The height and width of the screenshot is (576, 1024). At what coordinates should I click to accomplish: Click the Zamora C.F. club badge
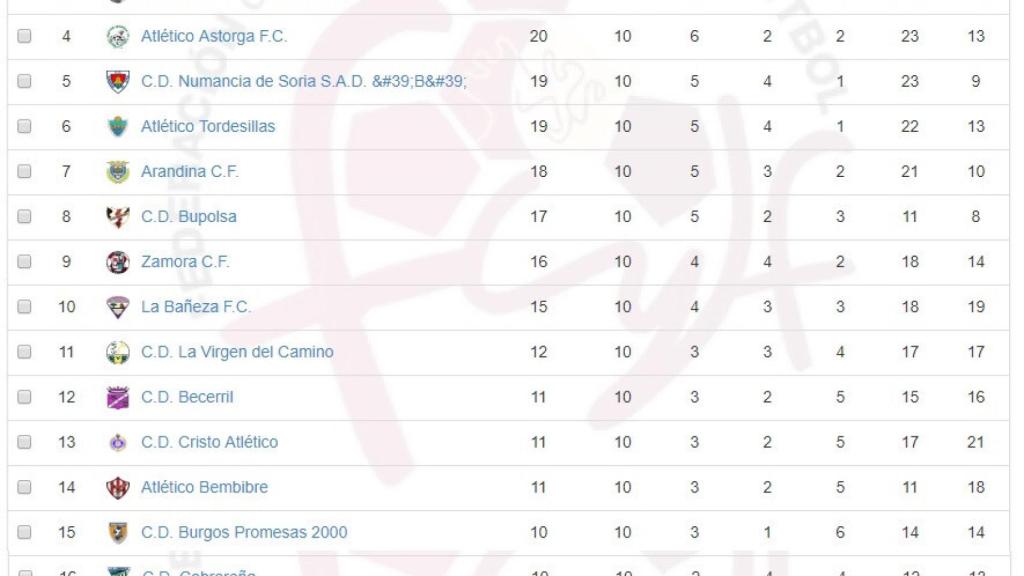tap(118, 262)
